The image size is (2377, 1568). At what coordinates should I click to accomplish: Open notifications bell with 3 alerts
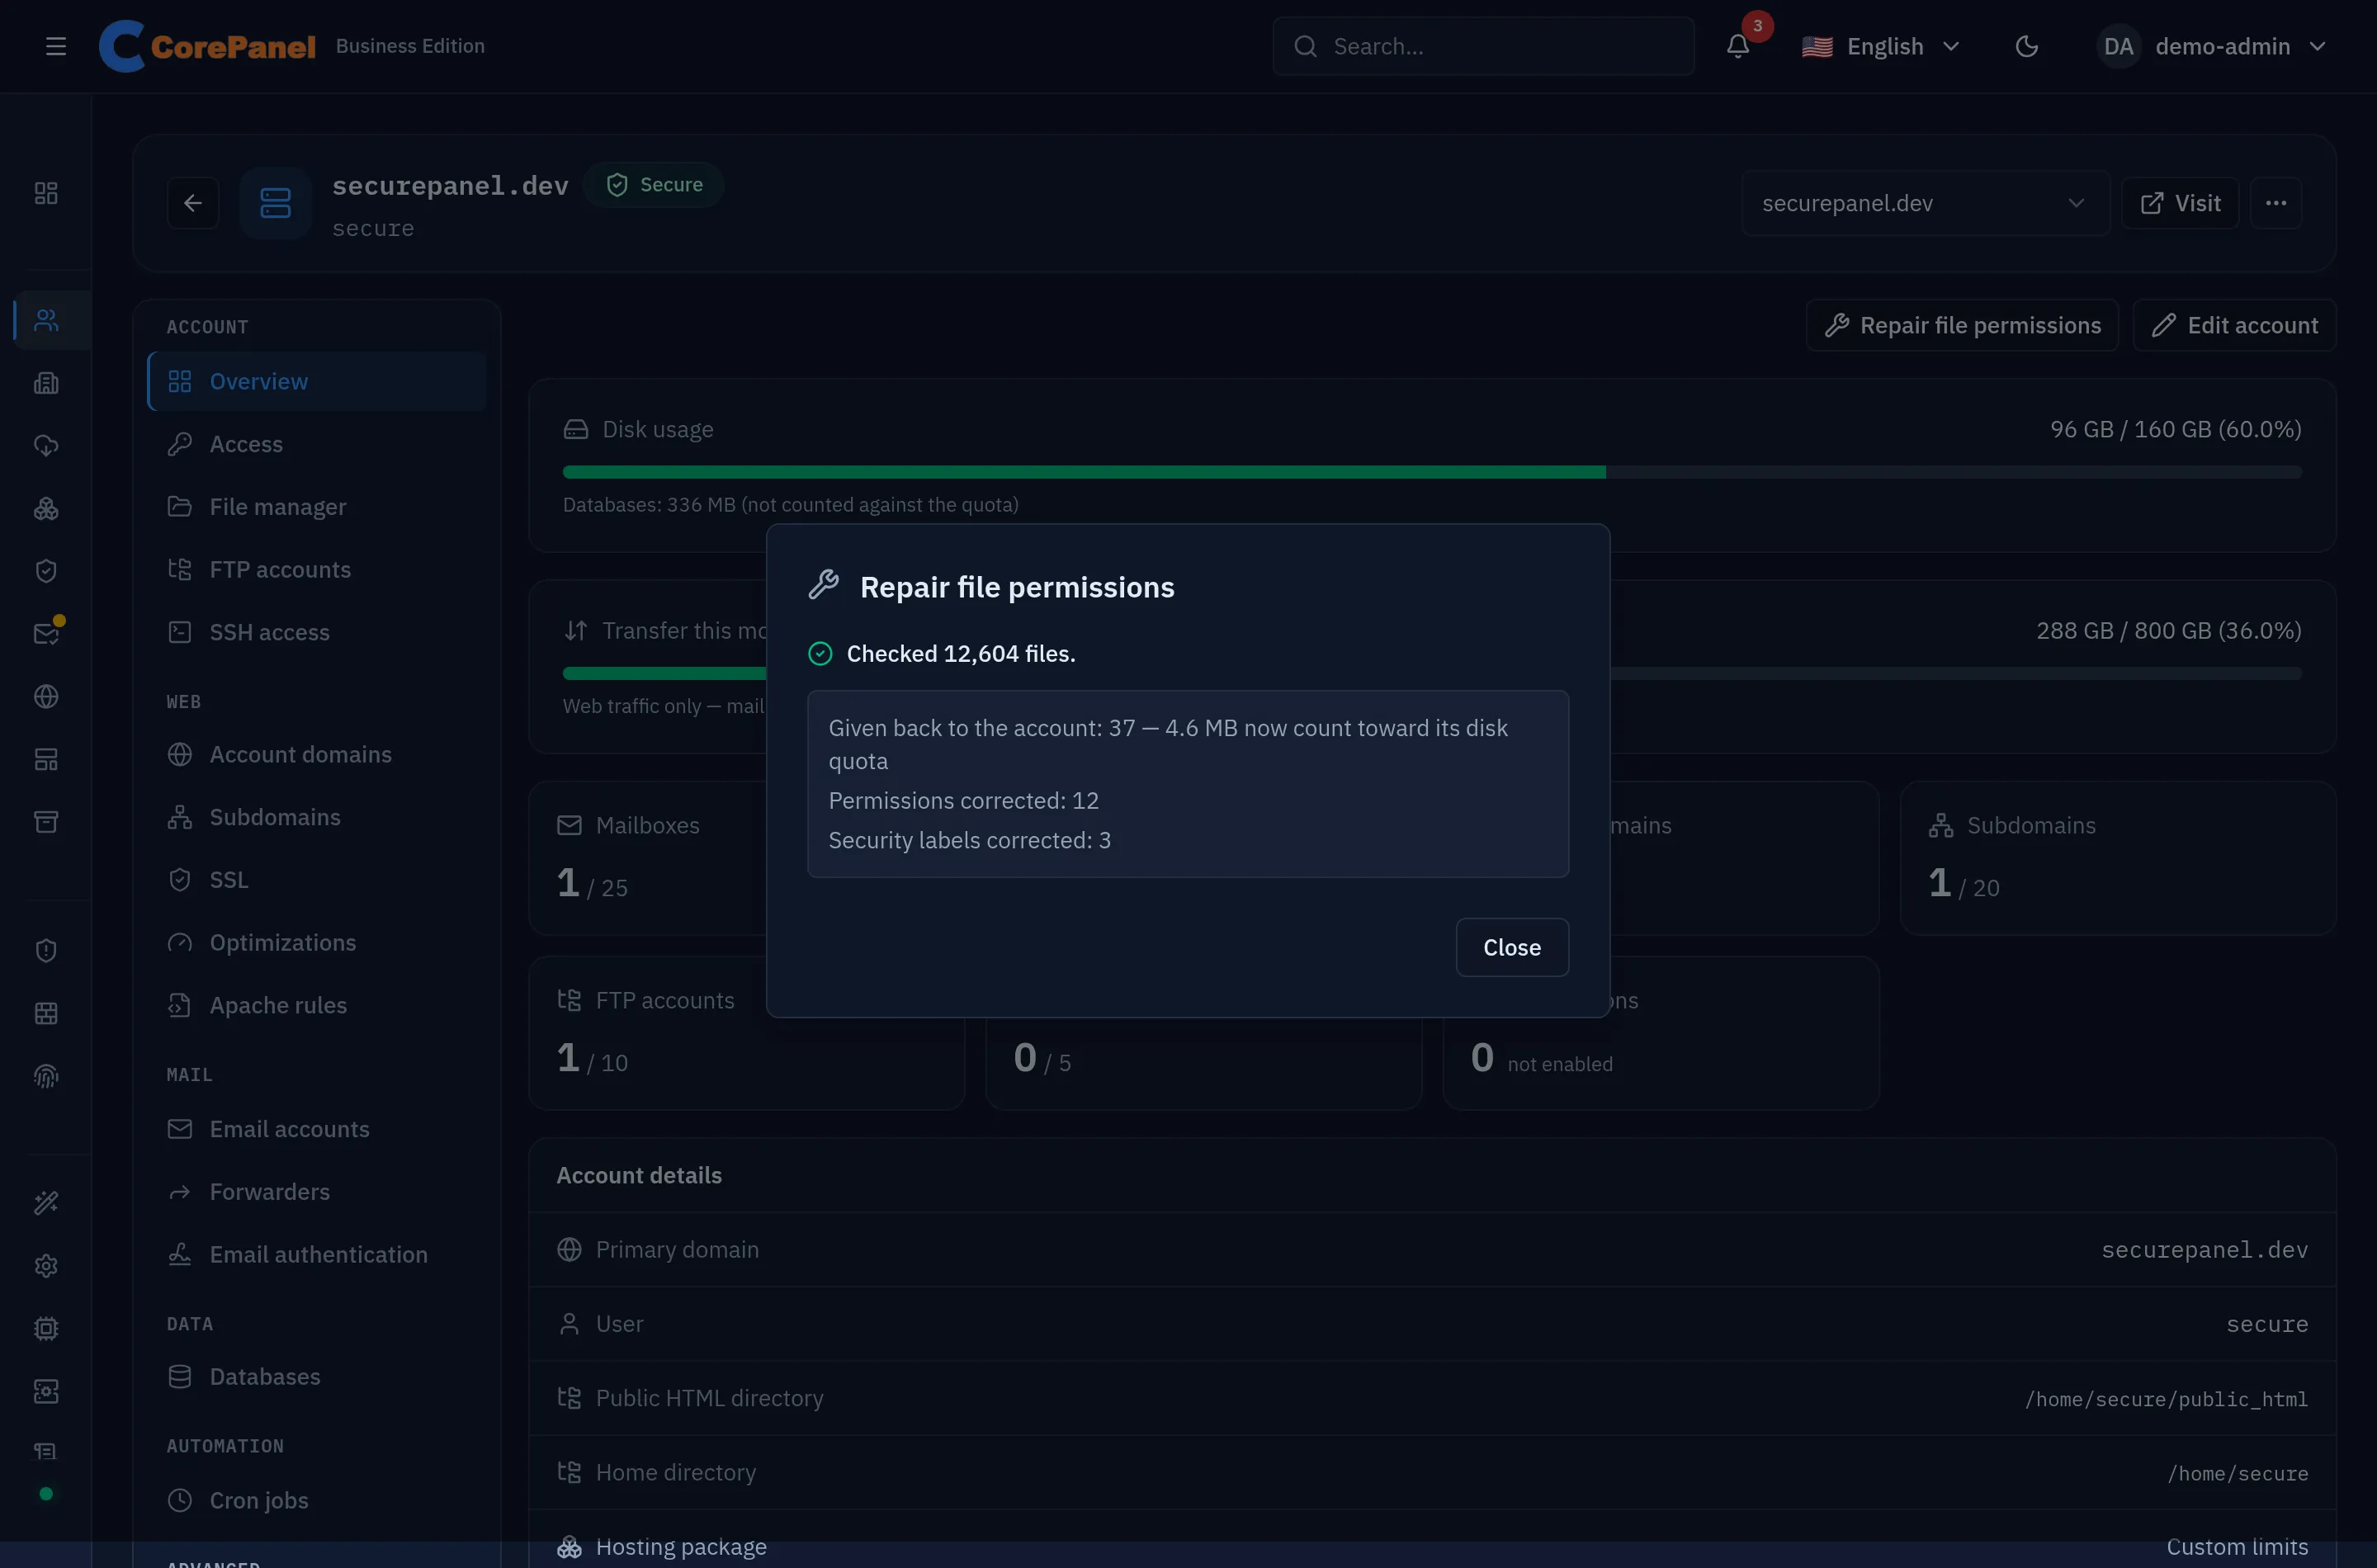[1738, 46]
